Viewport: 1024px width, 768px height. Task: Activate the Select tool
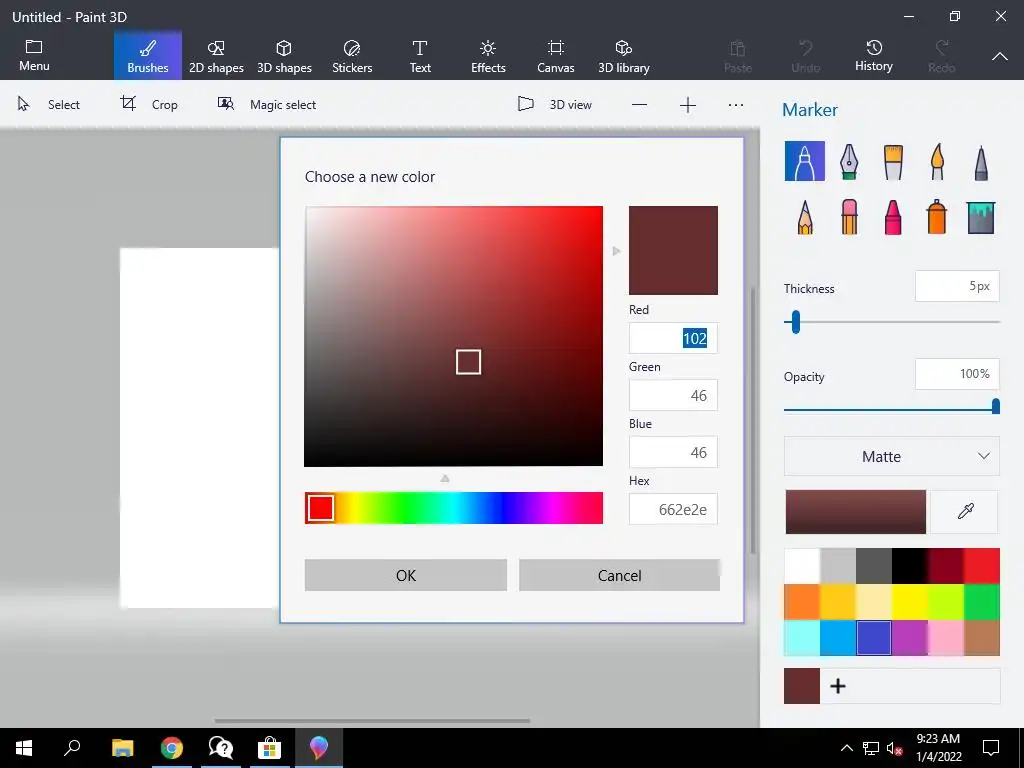pos(48,104)
